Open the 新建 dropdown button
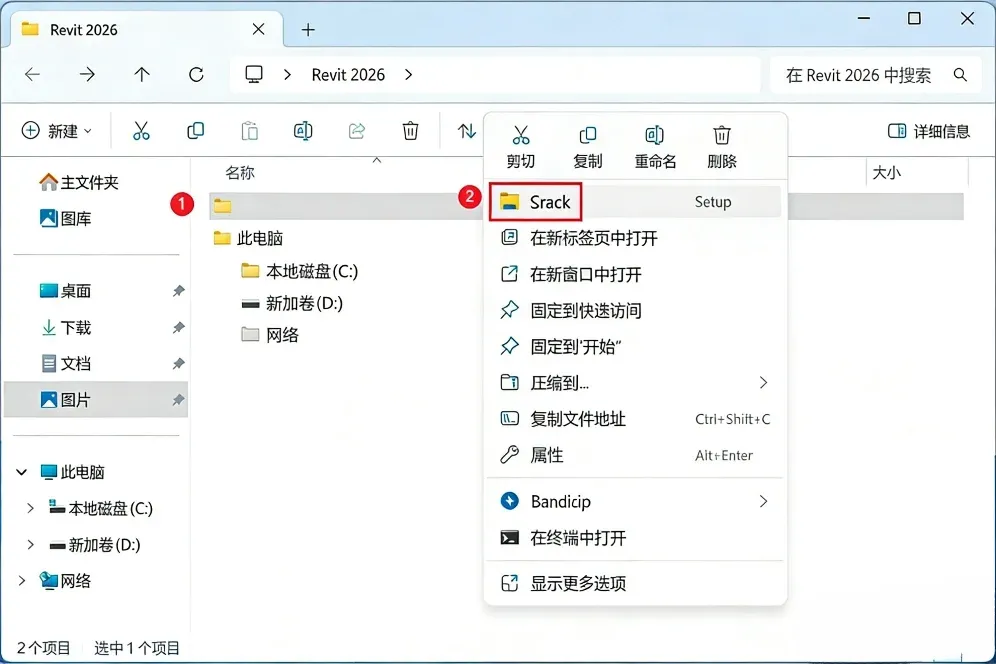996x664 pixels. [57, 131]
